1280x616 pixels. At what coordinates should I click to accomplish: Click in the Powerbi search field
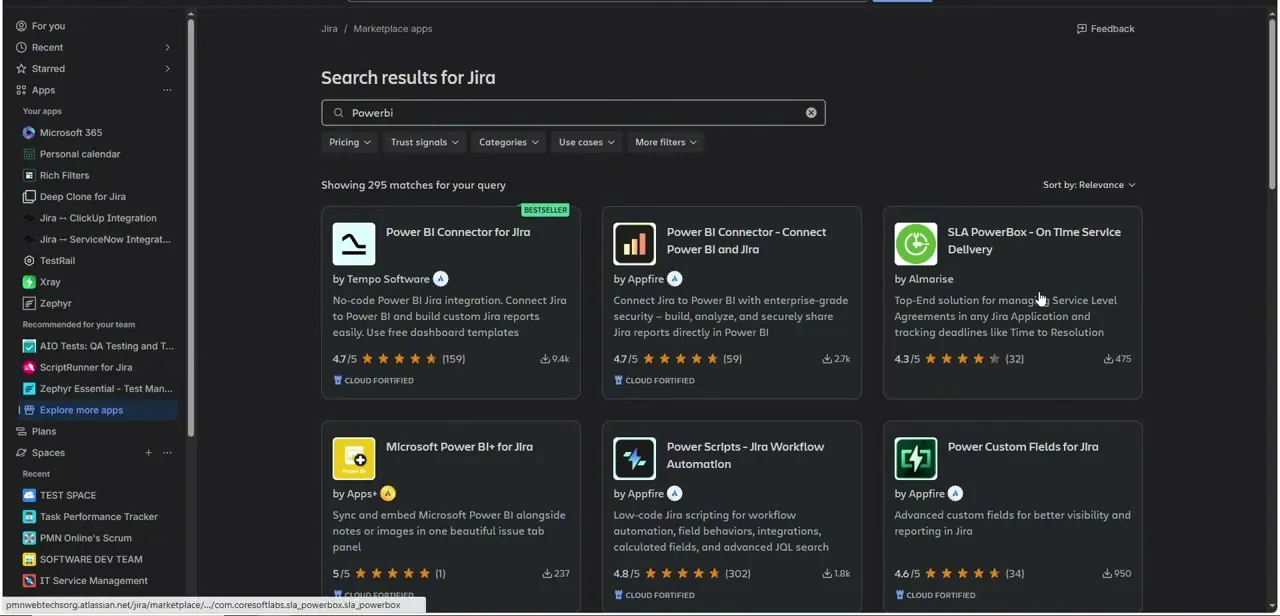(x=573, y=113)
